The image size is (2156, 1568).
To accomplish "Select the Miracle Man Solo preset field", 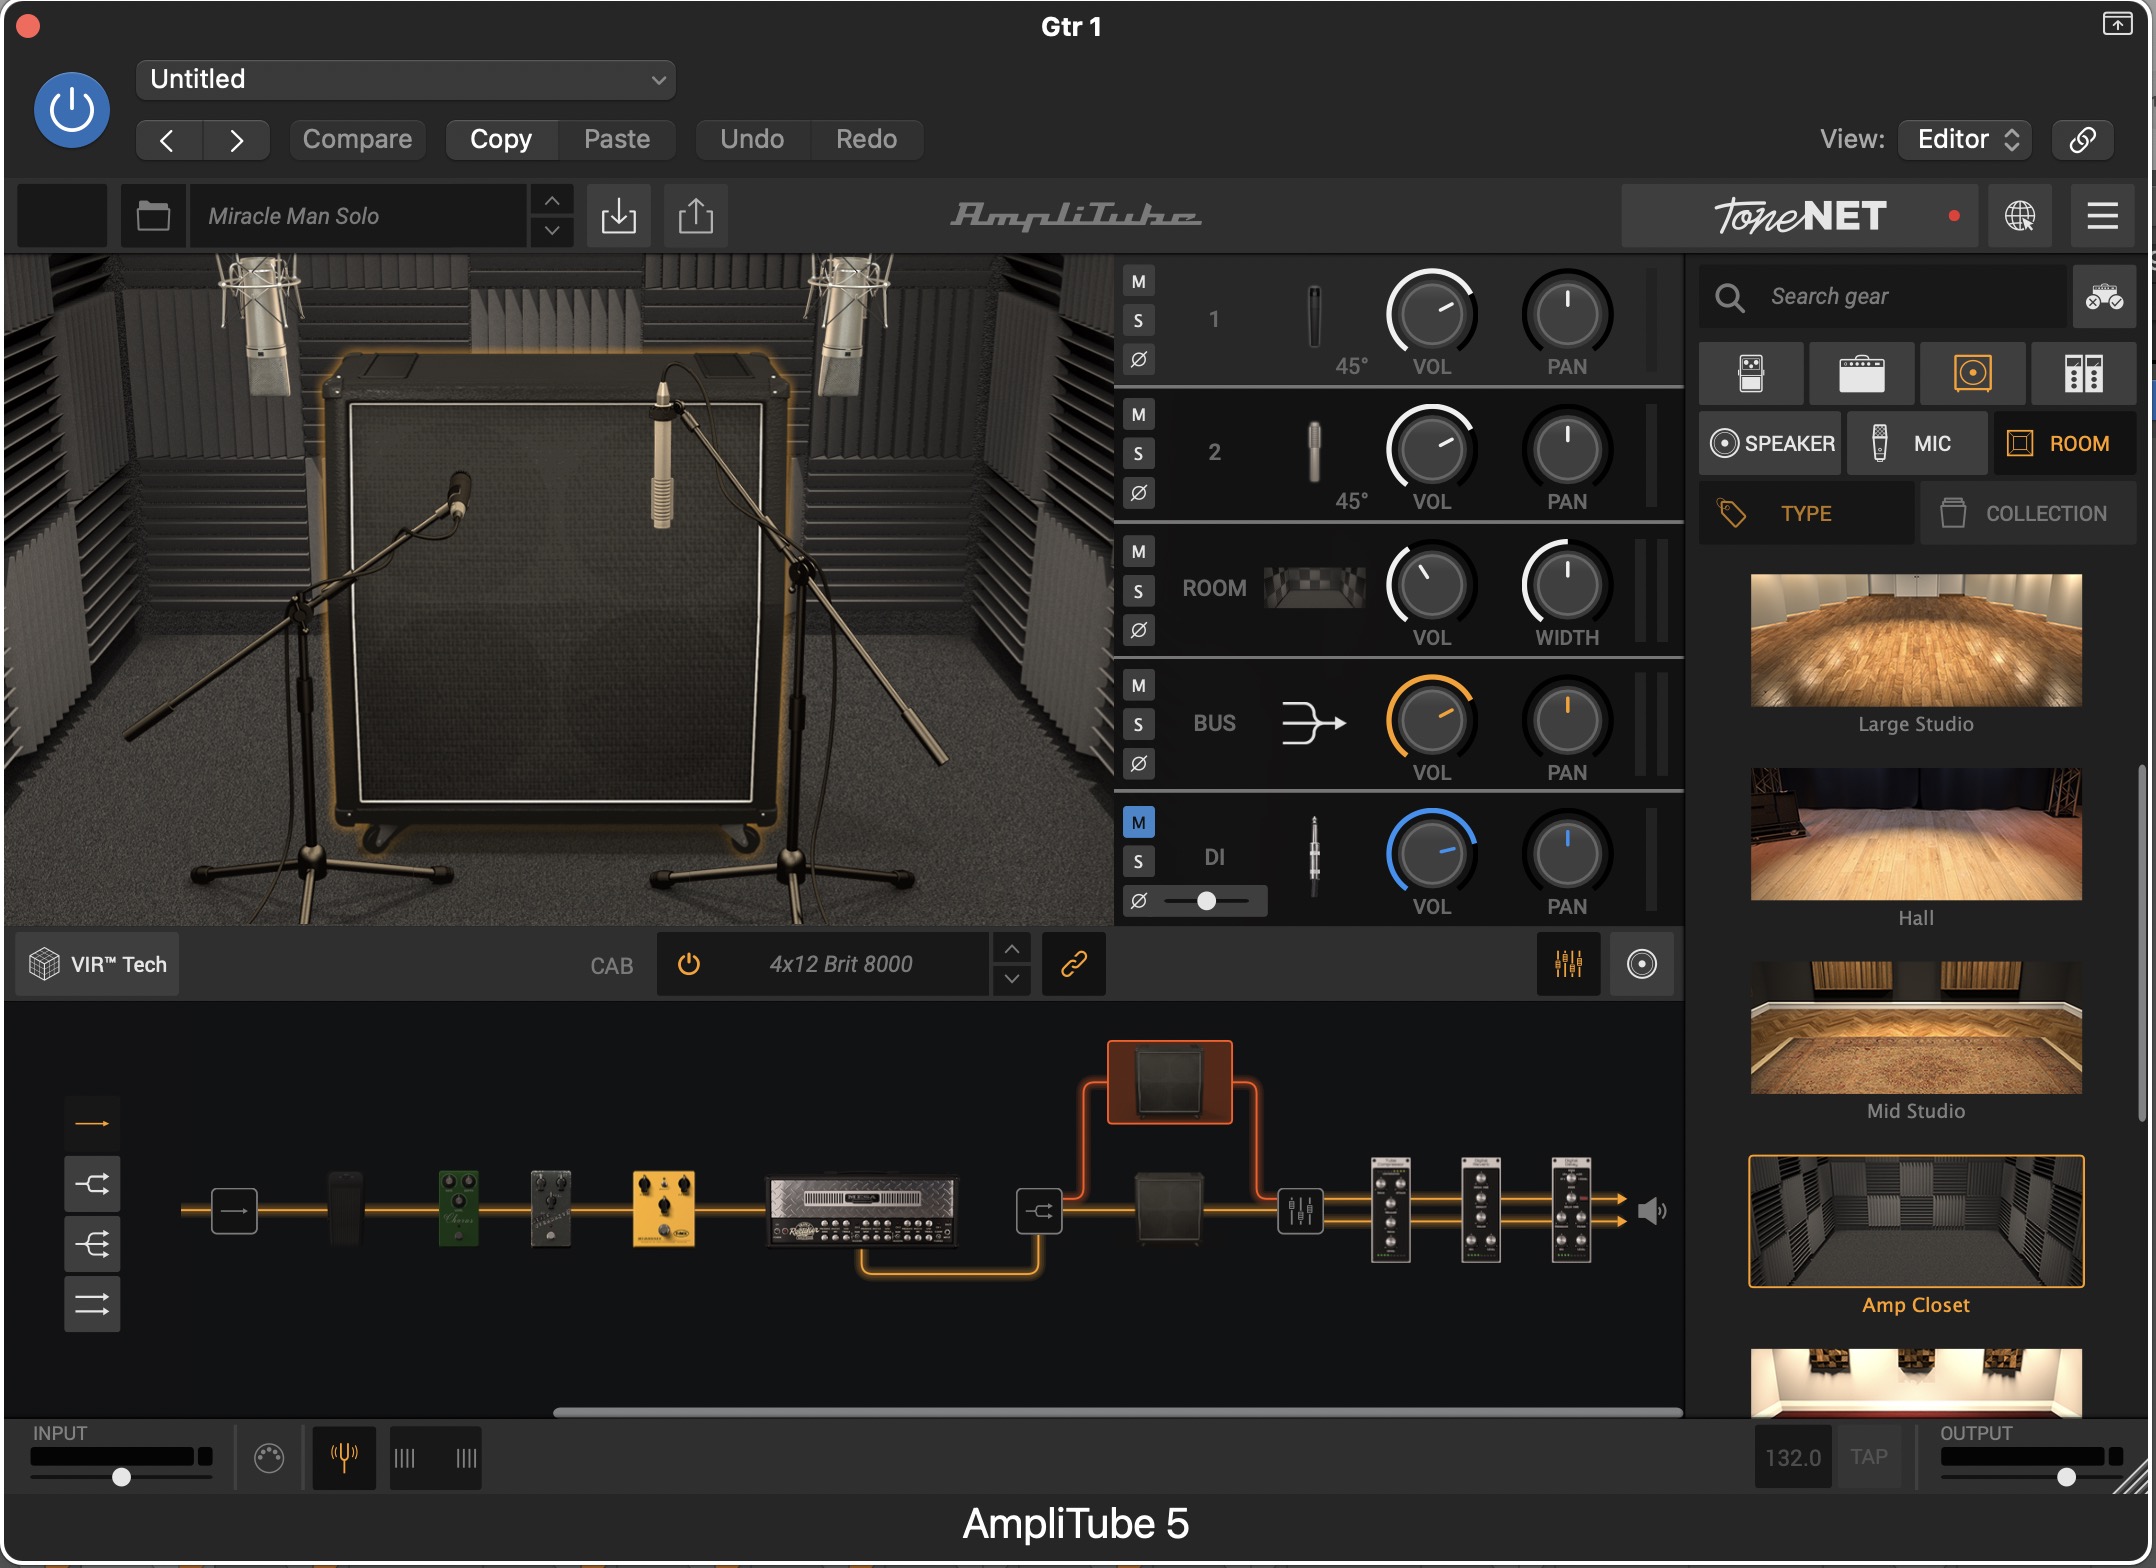I will (x=357, y=216).
